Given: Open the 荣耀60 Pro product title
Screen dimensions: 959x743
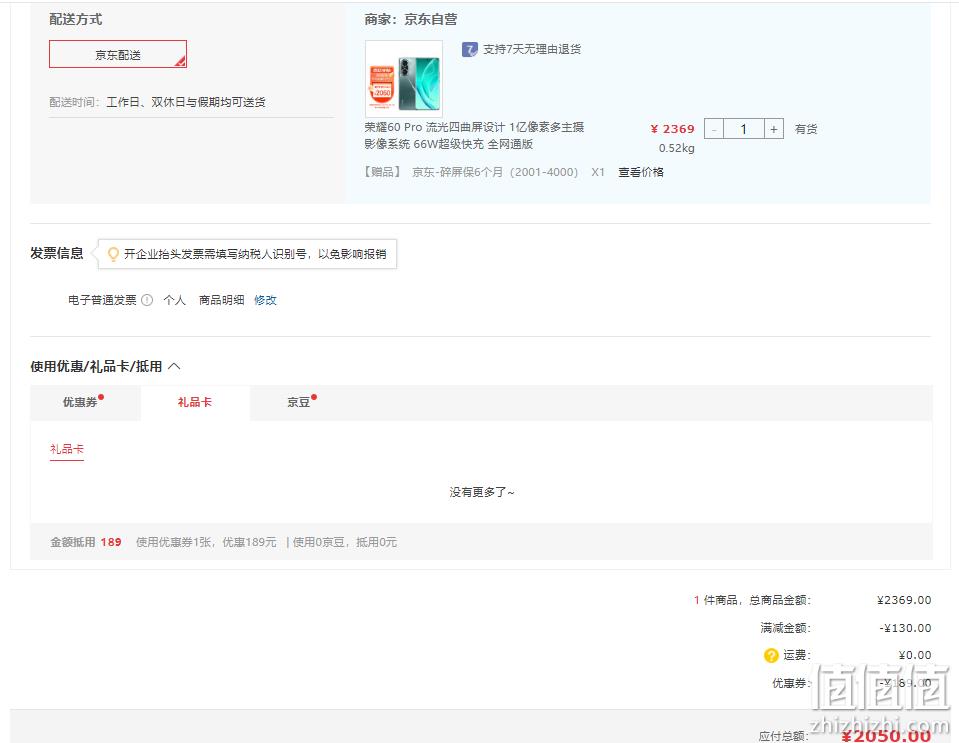Looking at the screenshot, I should [474, 136].
